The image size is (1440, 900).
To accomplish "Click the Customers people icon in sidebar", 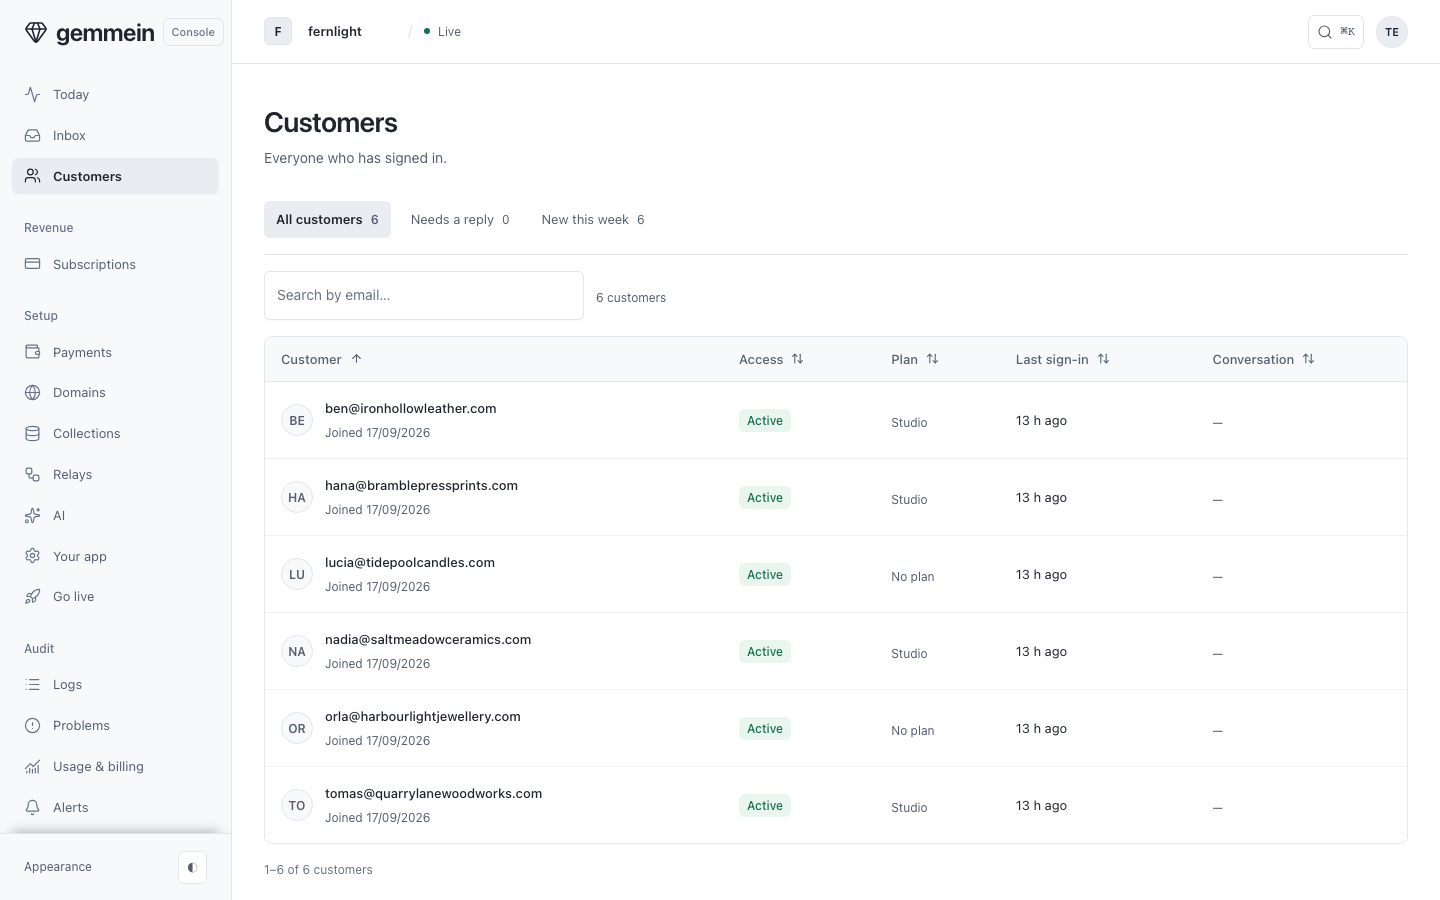I will 33,176.
